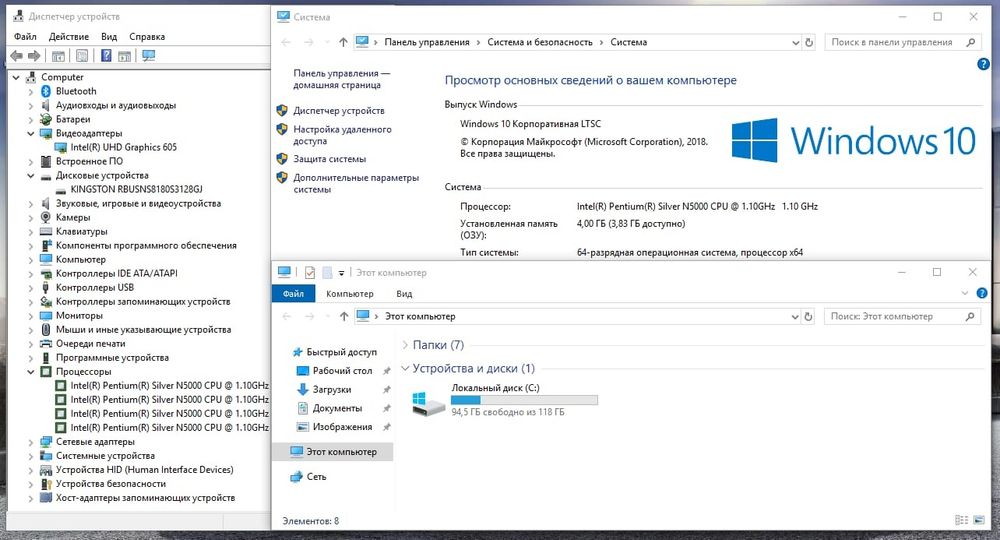Click the Help icon in Device Manager toolbar

click(107, 56)
